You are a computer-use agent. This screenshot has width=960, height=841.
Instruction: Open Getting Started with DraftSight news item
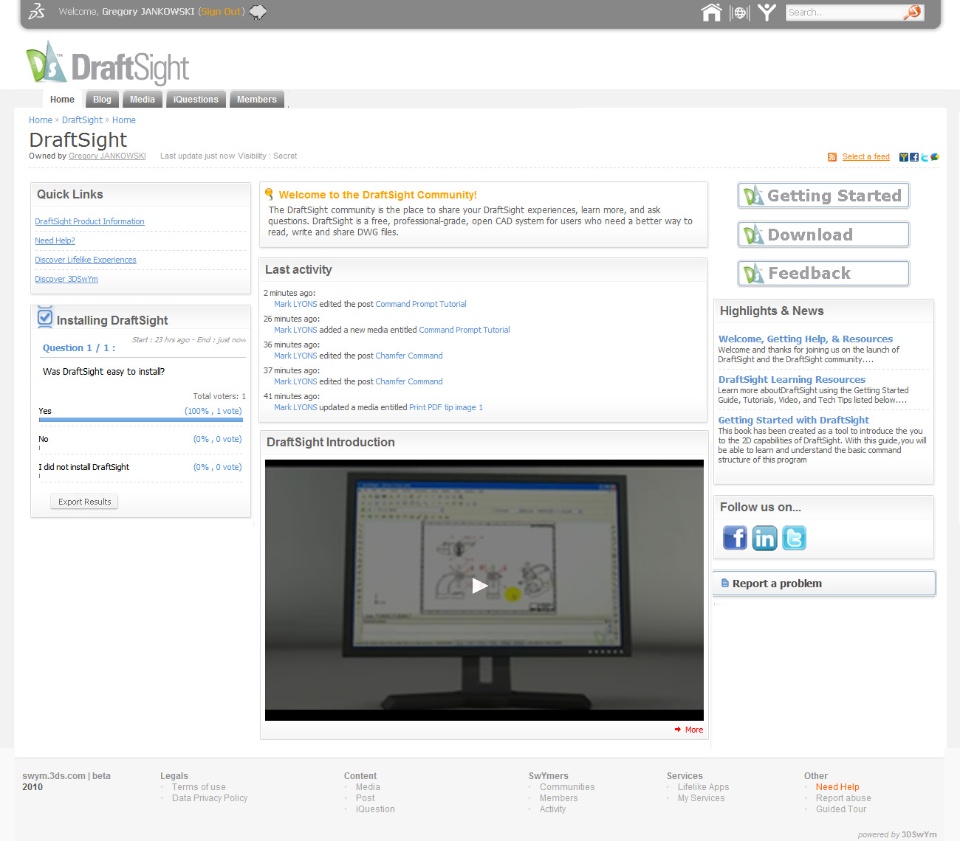793,420
